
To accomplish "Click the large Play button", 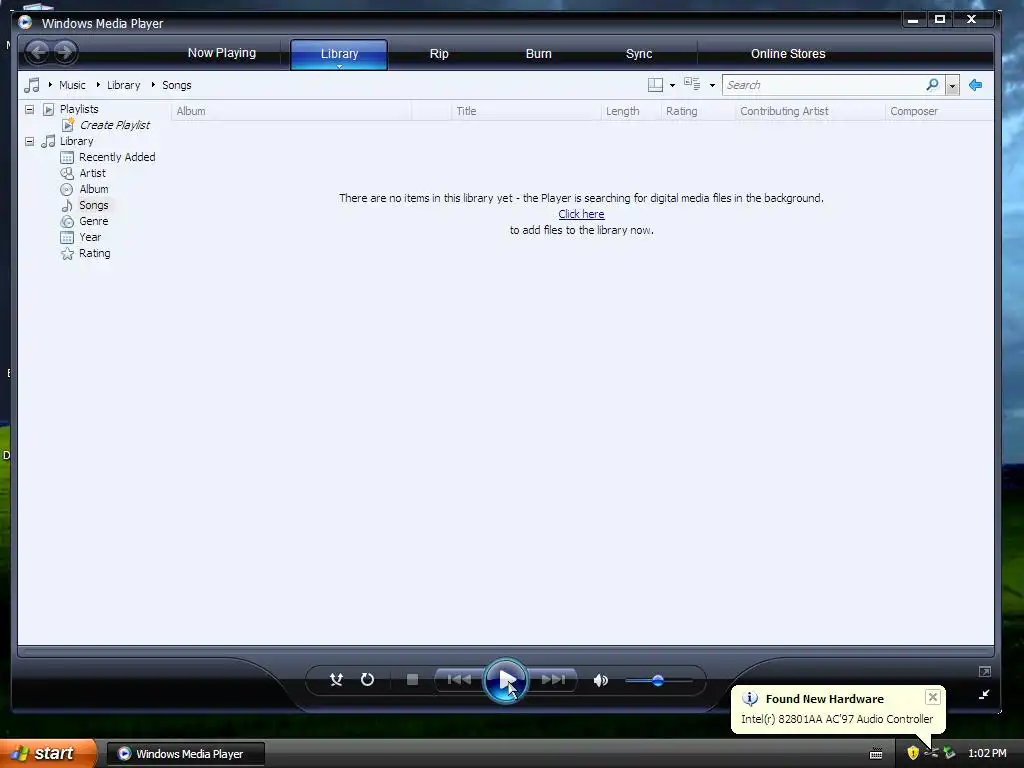I will [x=505, y=680].
